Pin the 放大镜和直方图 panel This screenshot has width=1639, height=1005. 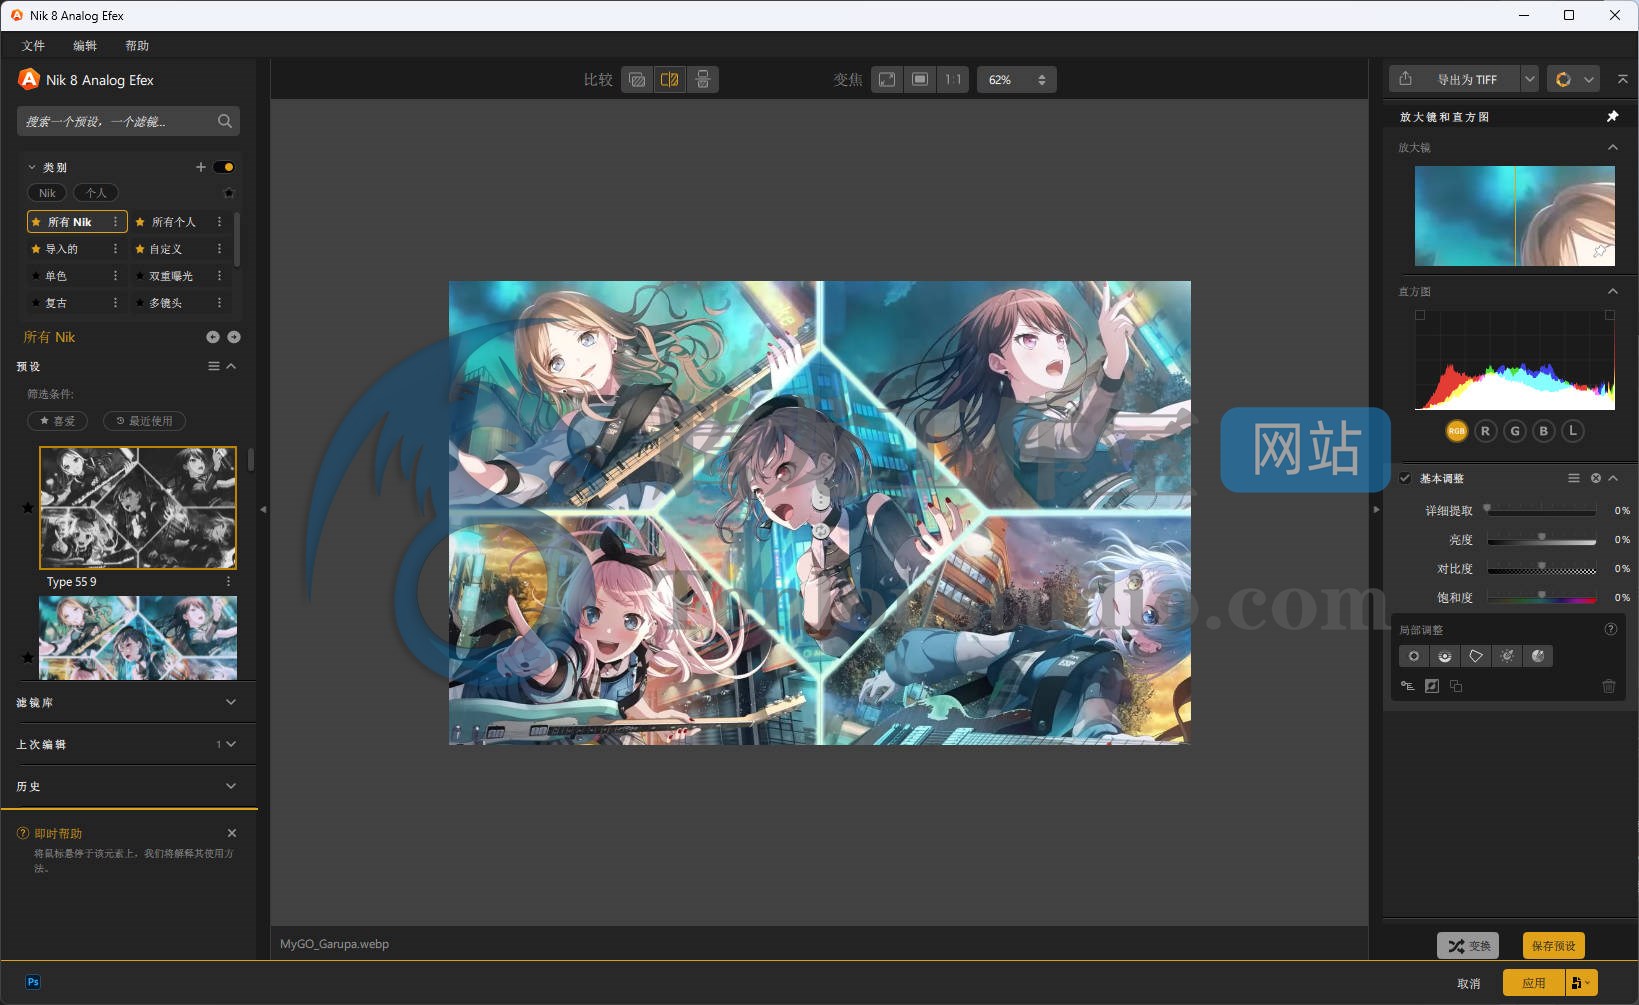coord(1612,117)
